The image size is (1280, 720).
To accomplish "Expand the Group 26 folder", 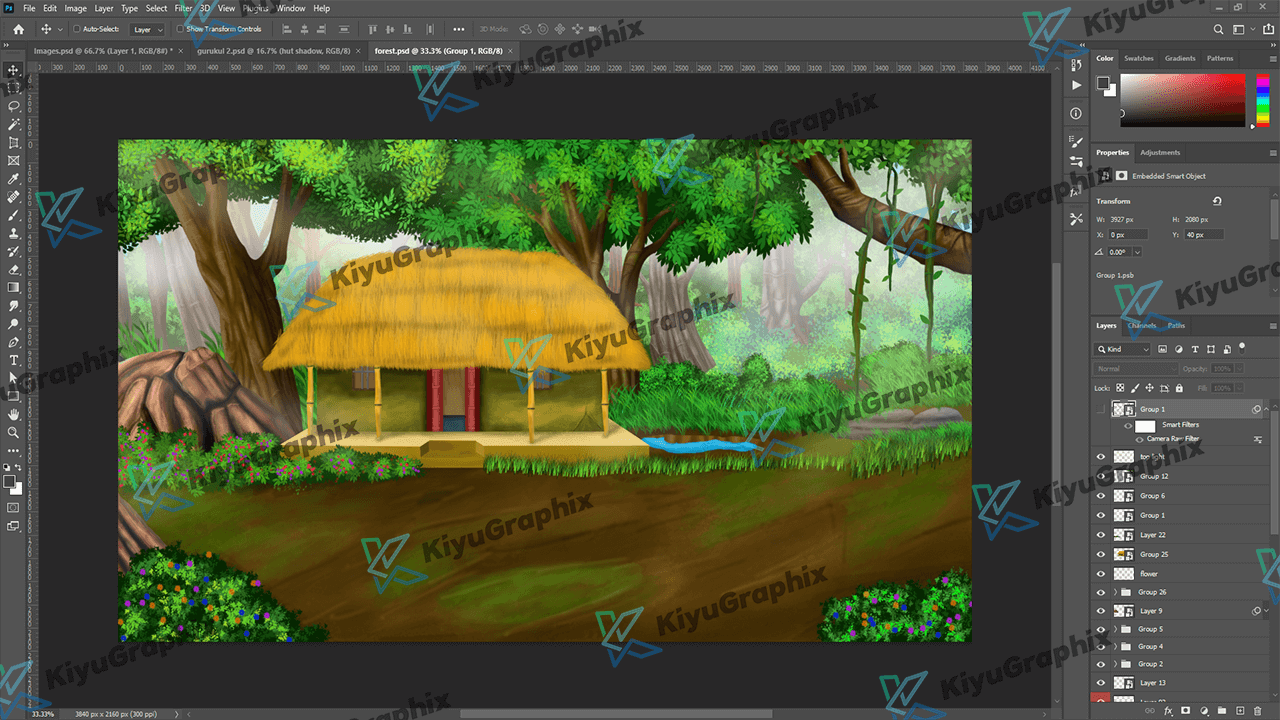I will click(x=1115, y=592).
